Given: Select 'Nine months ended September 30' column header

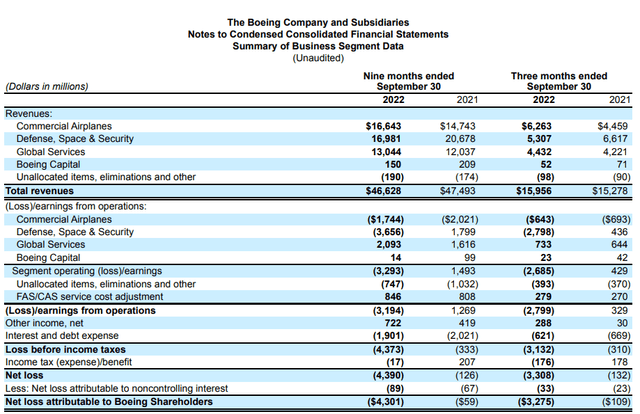Looking at the screenshot, I should (409, 81).
